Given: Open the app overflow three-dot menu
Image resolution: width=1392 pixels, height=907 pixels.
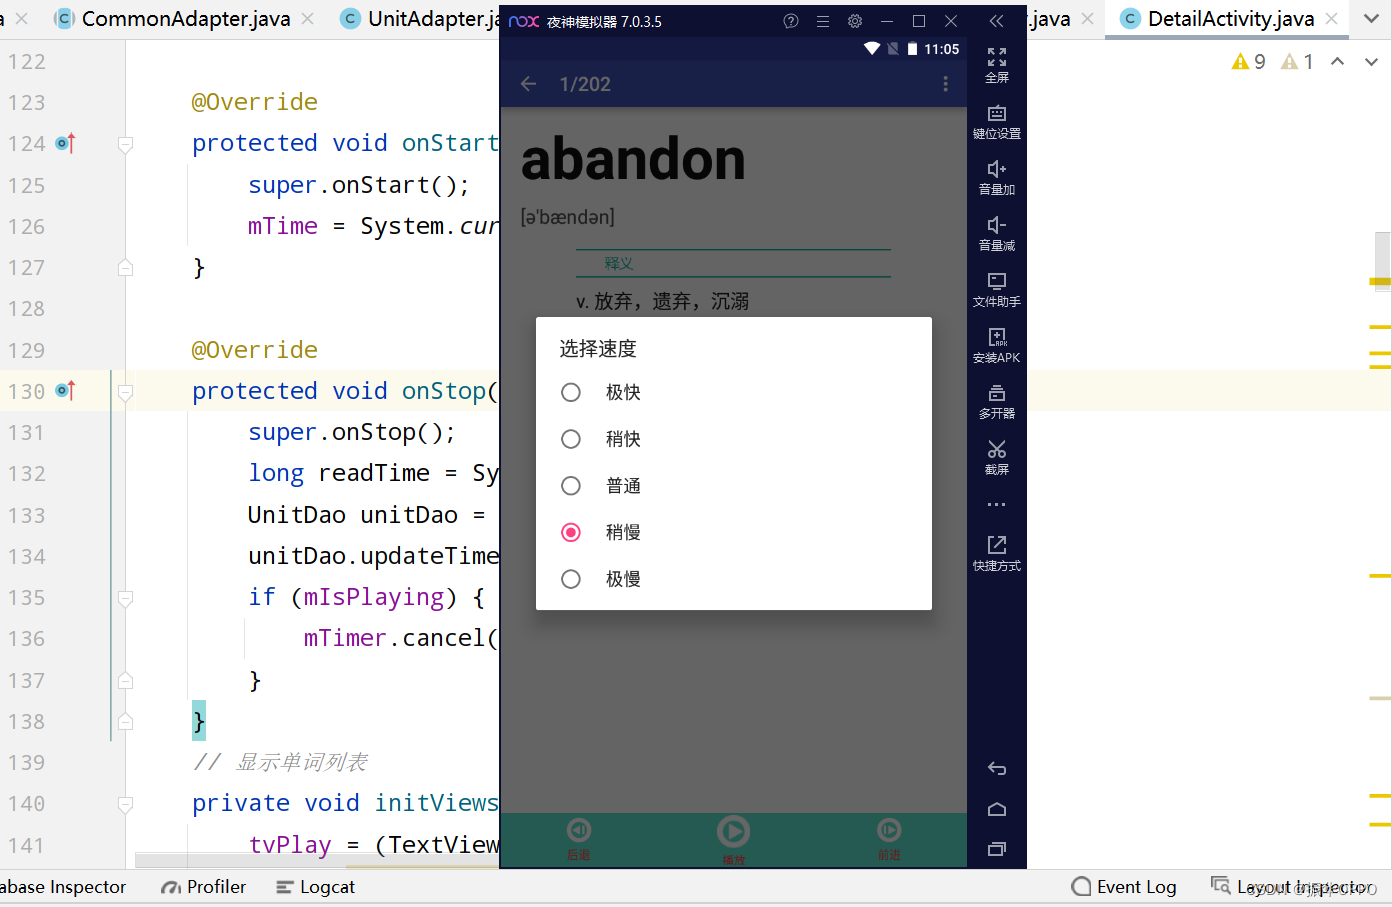Looking at the screenshot, I should 945,84.
